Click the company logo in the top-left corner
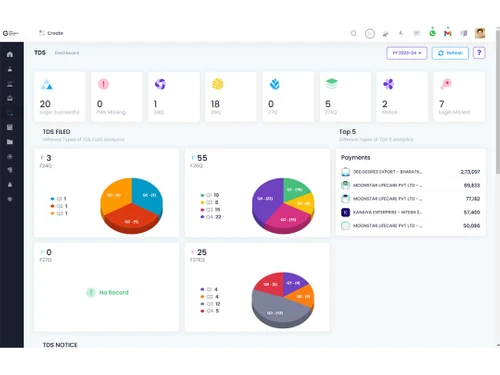 (x=11, y=33)
